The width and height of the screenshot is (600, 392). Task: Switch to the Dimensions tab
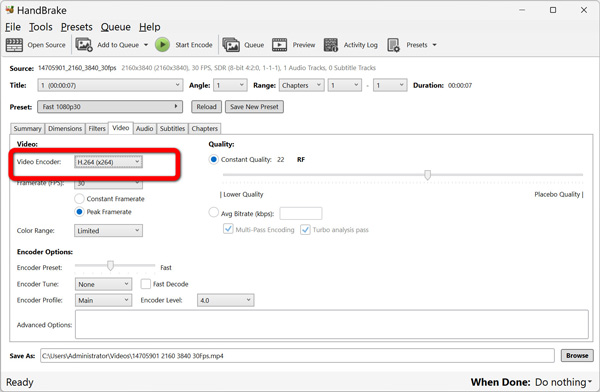(65, 129)
